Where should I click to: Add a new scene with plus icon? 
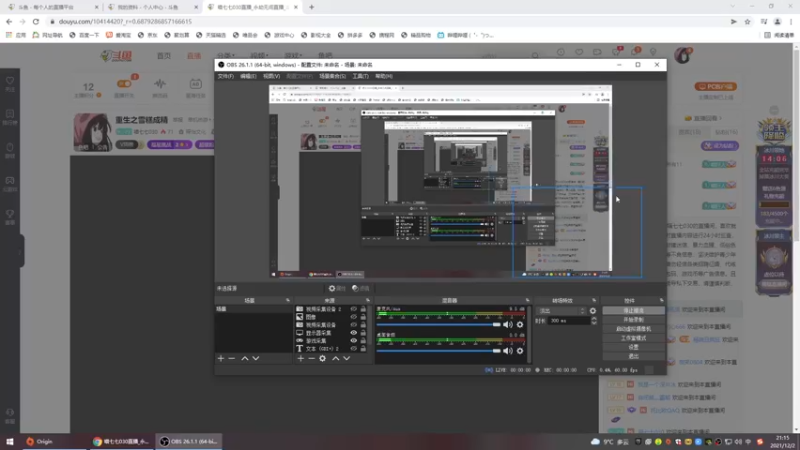click(x=221, y=359)
